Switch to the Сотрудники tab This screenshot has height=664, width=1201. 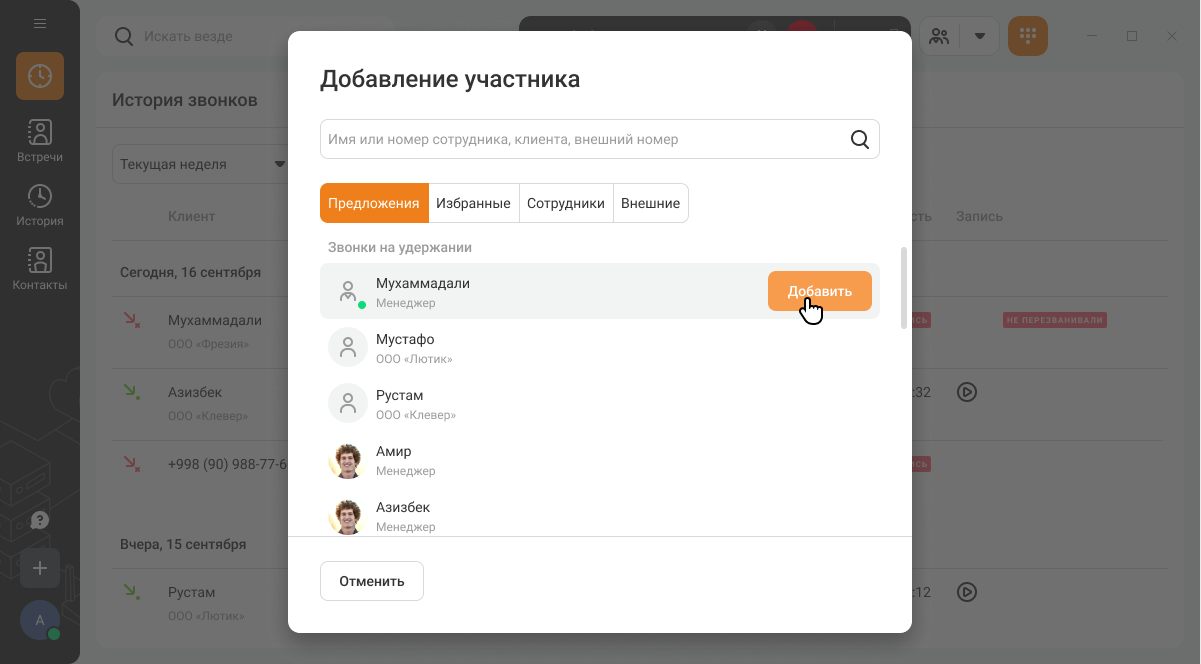pos(566,203)
